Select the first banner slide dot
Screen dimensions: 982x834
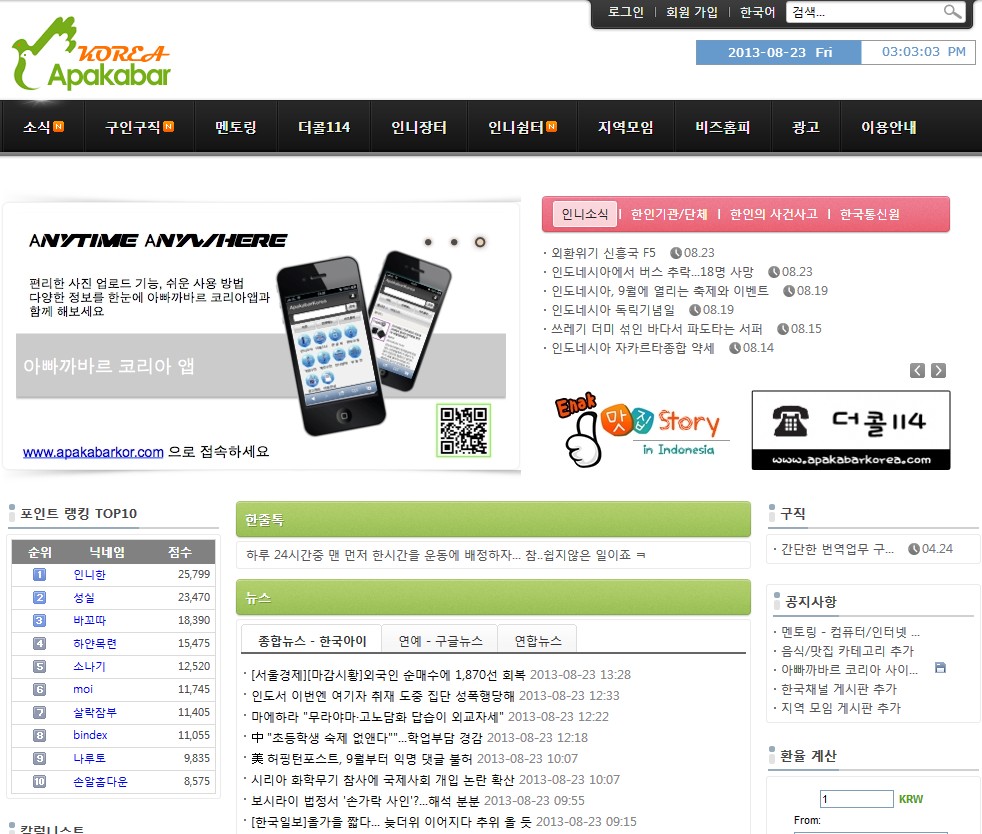point(428,242)
